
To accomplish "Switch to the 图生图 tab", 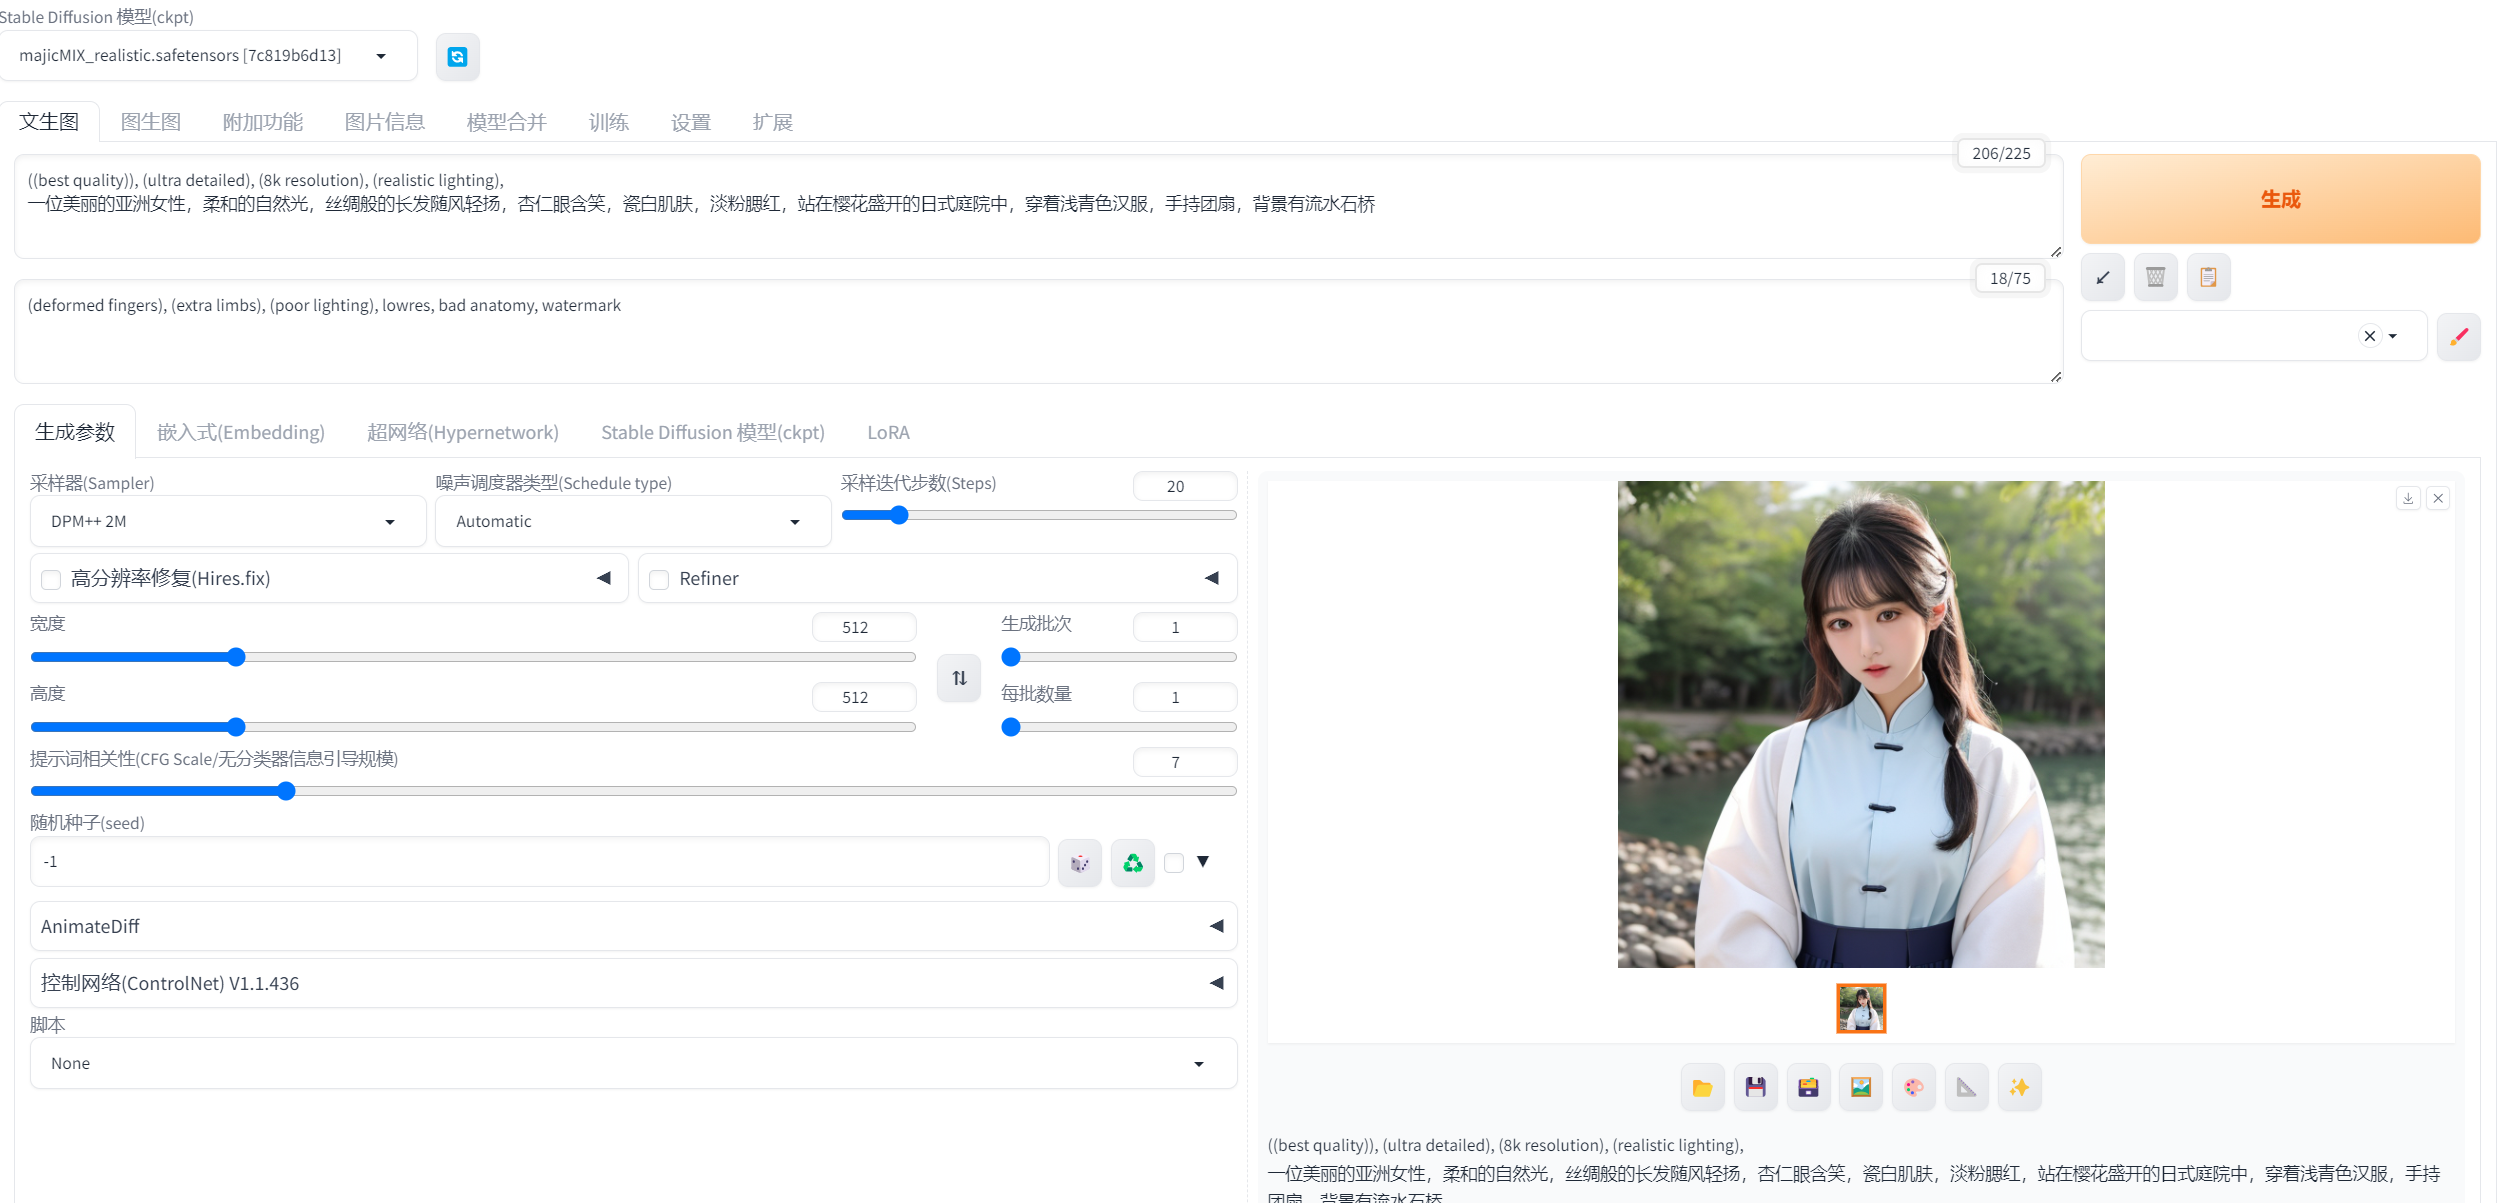I will point(150,123).
